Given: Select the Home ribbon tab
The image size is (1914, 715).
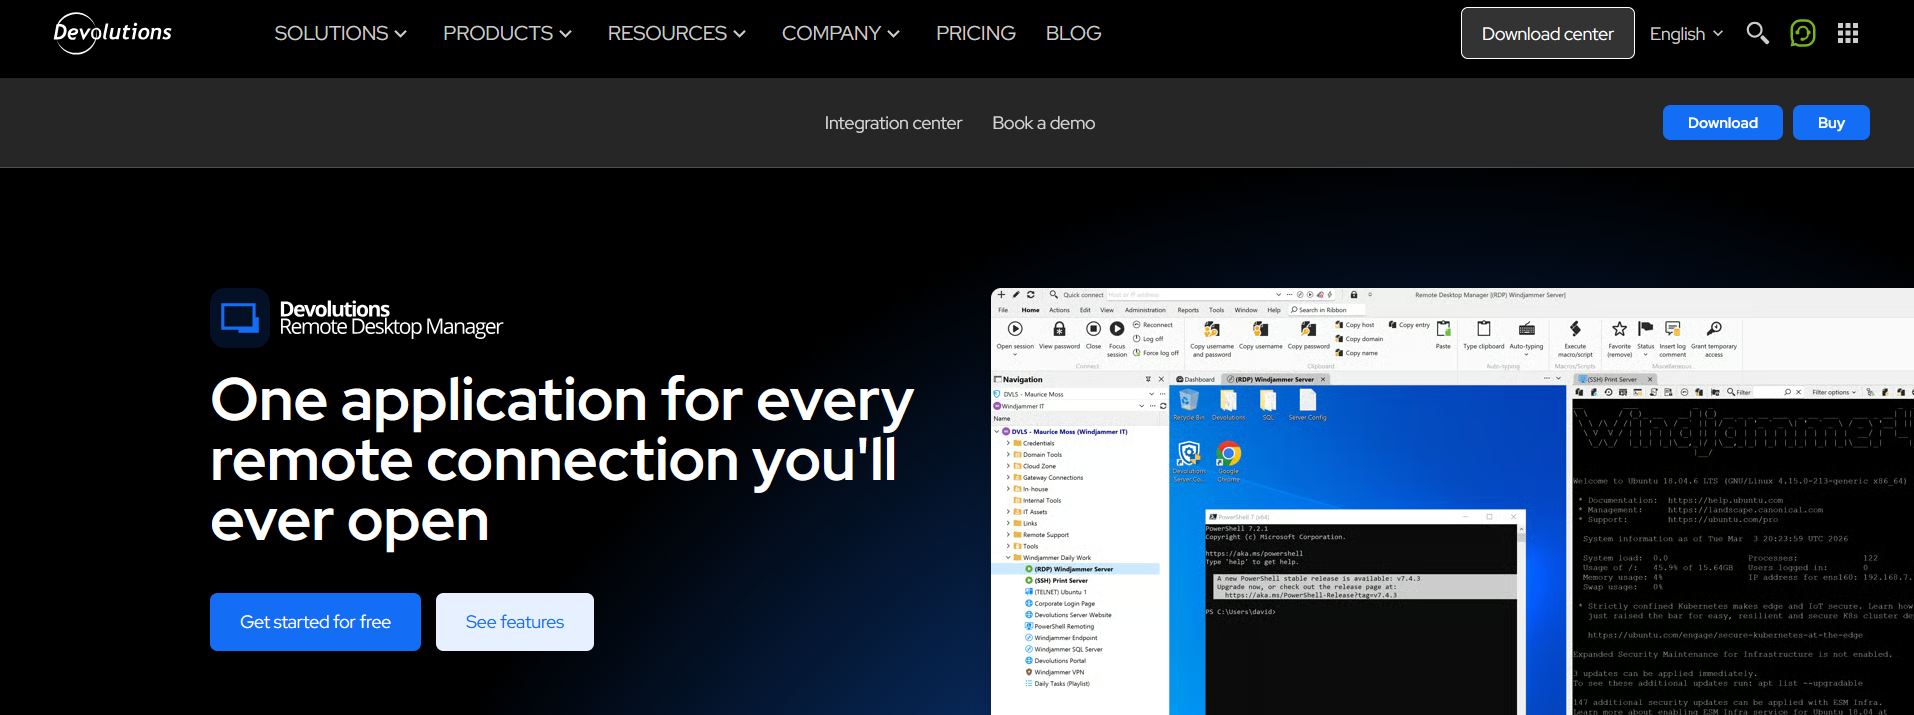Looking at the screenshot, I should pyautogui.click(x=1030, y=310).
